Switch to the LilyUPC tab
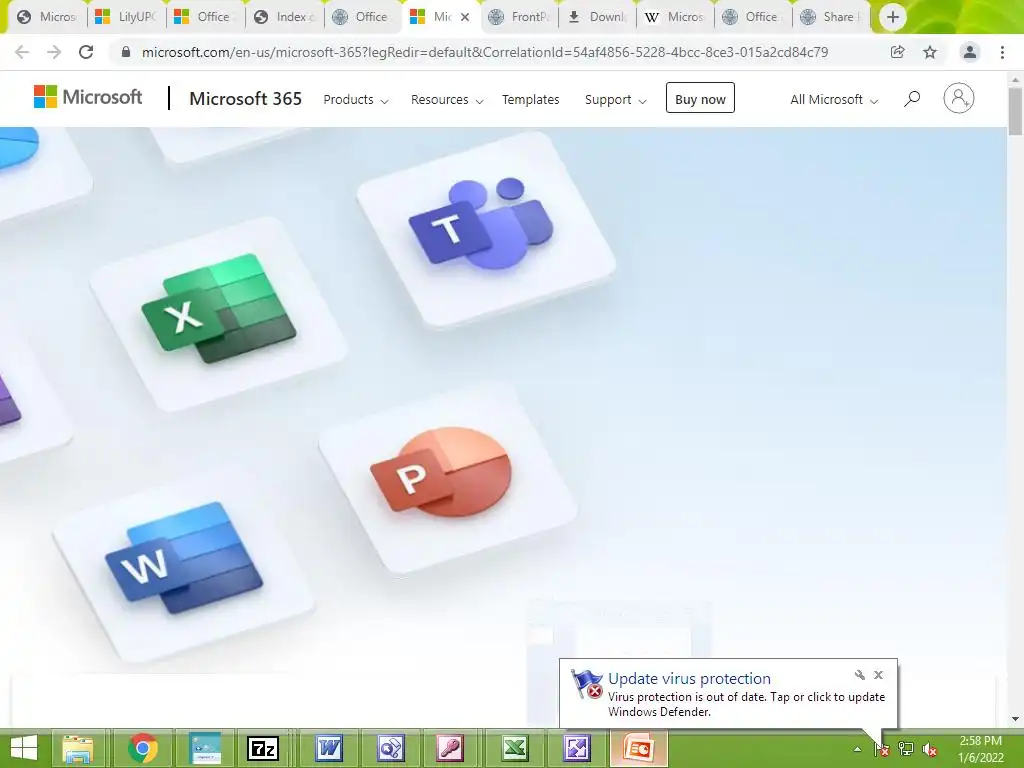The image size is (1024, 768). 127,17
